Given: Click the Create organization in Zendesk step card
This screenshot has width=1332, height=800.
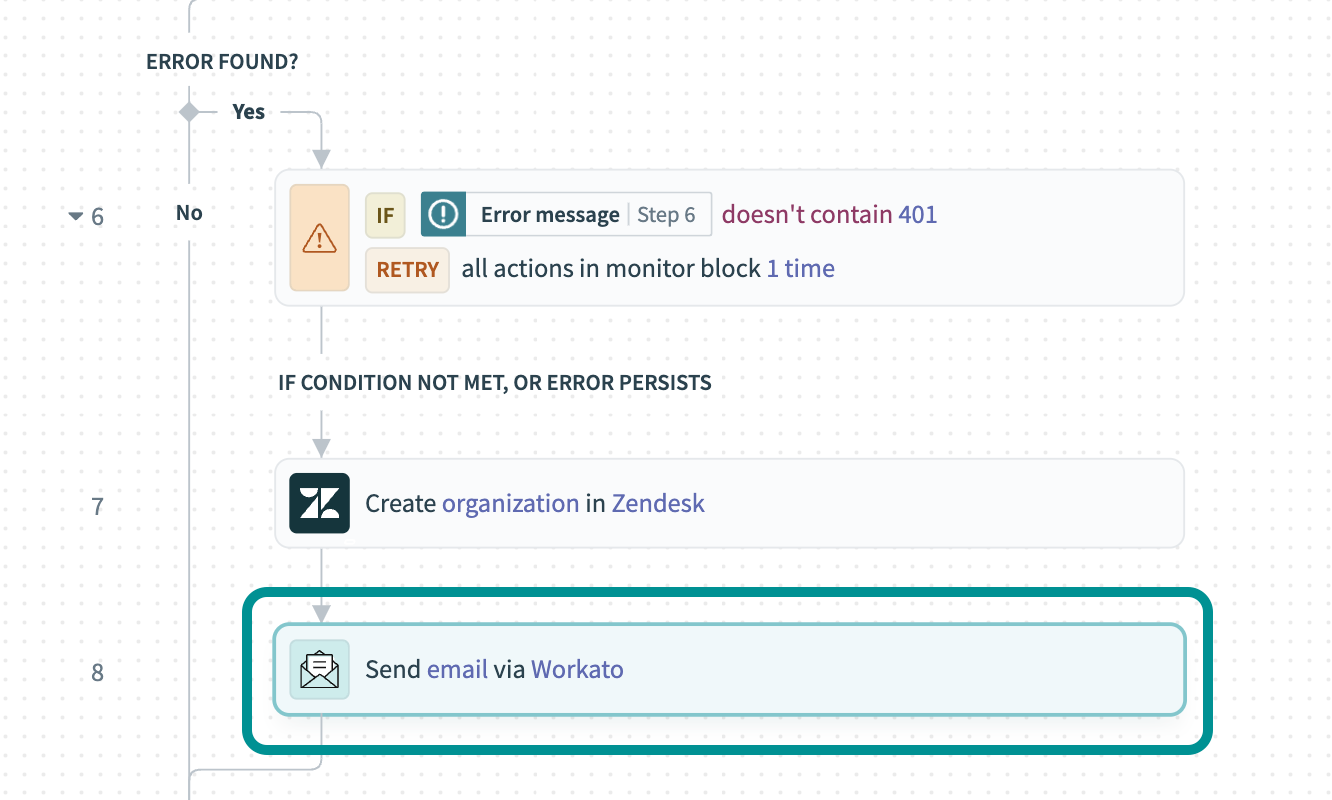Looking at the screenshot, I should (728, 503).
